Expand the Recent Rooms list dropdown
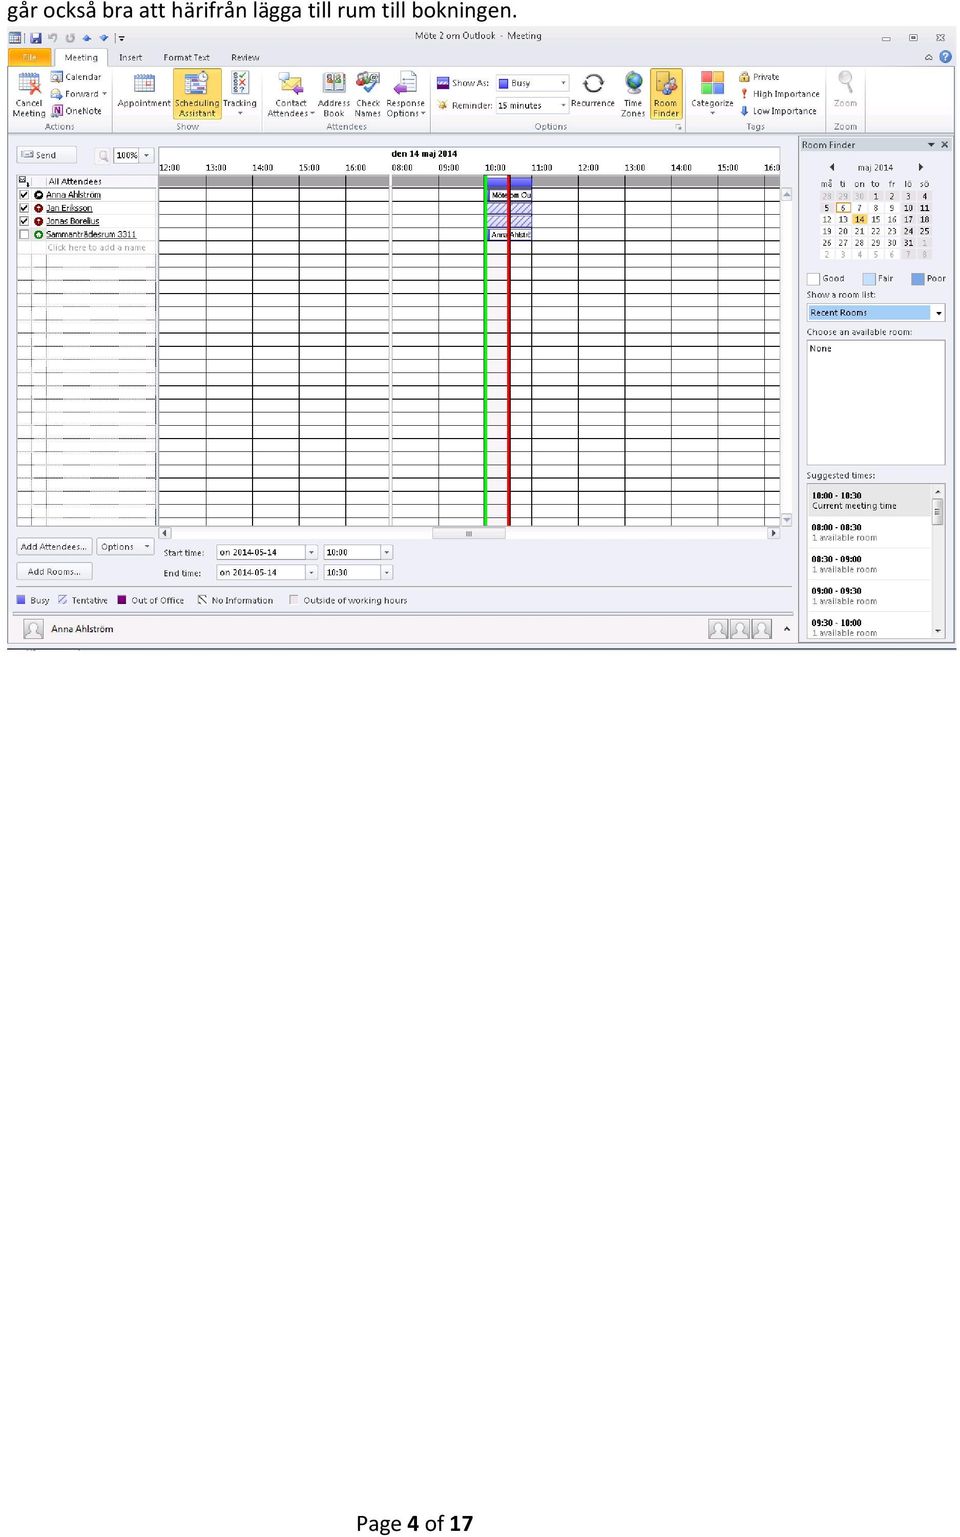Viewport: 960px width, 1537px height. [938, 313]
